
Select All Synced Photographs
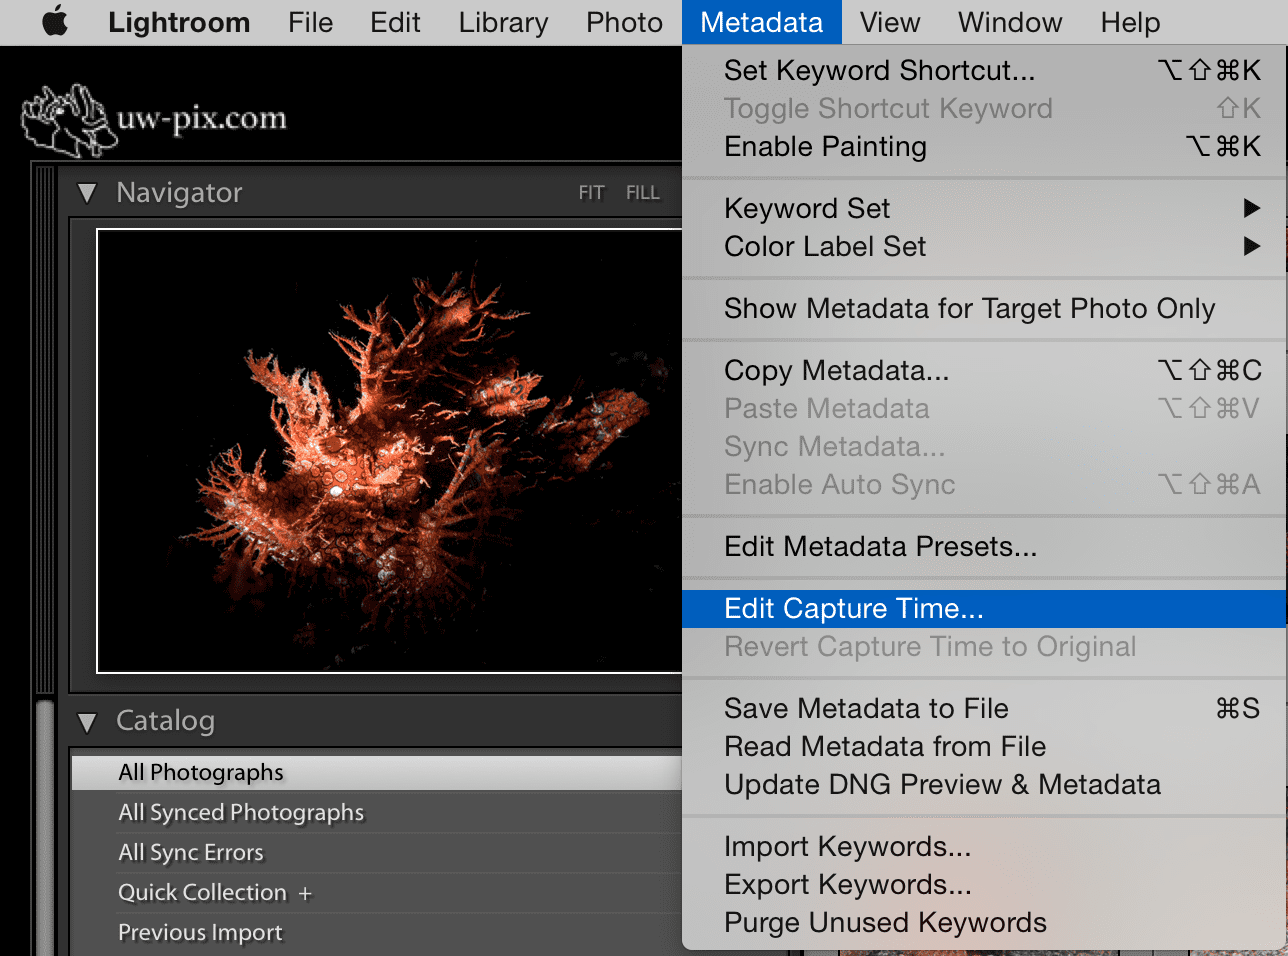[377, 812]
